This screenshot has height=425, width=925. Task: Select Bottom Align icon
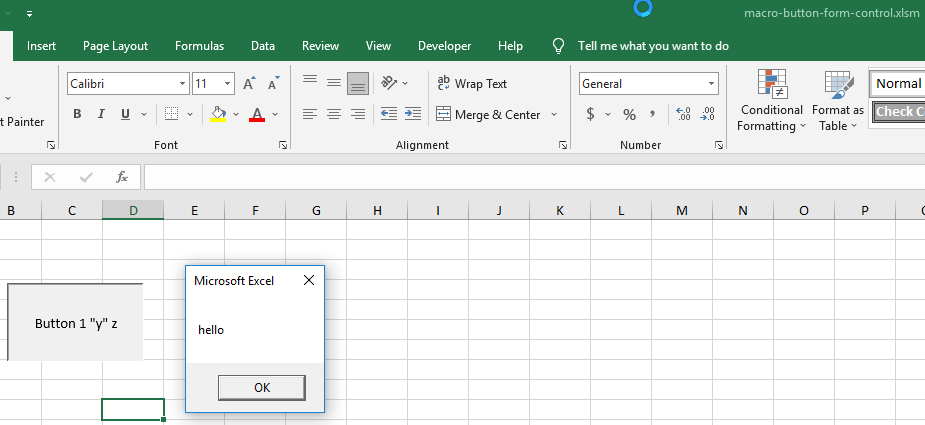pos(358,83)
